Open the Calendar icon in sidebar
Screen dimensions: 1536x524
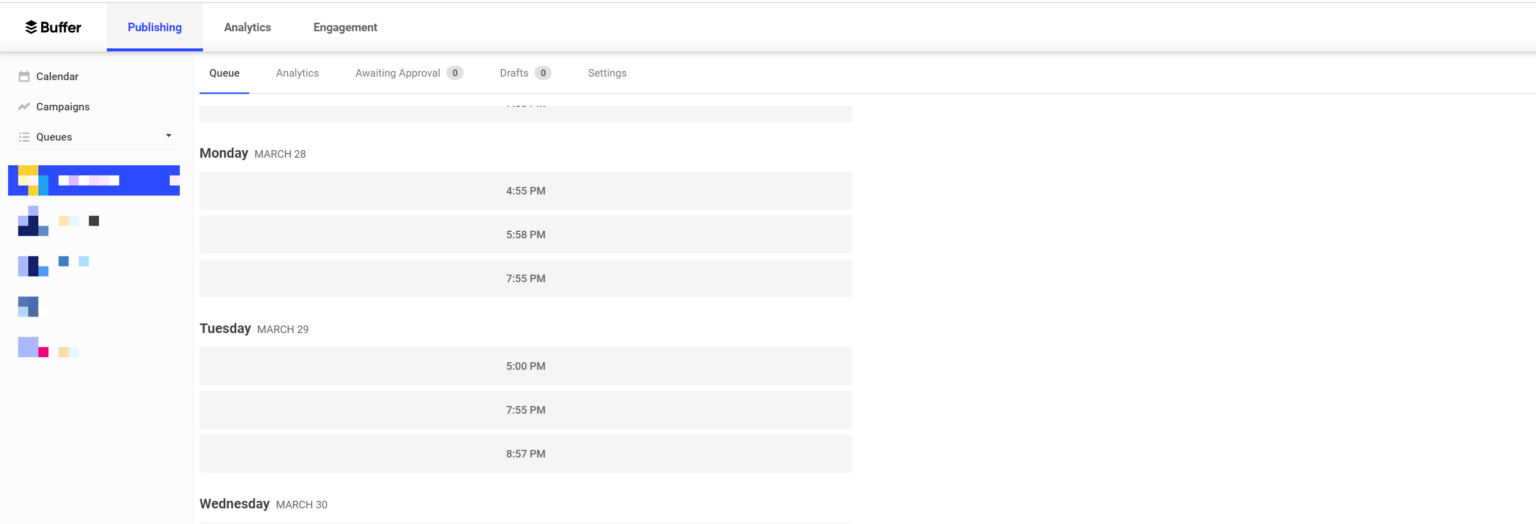[x=24, y=77]
